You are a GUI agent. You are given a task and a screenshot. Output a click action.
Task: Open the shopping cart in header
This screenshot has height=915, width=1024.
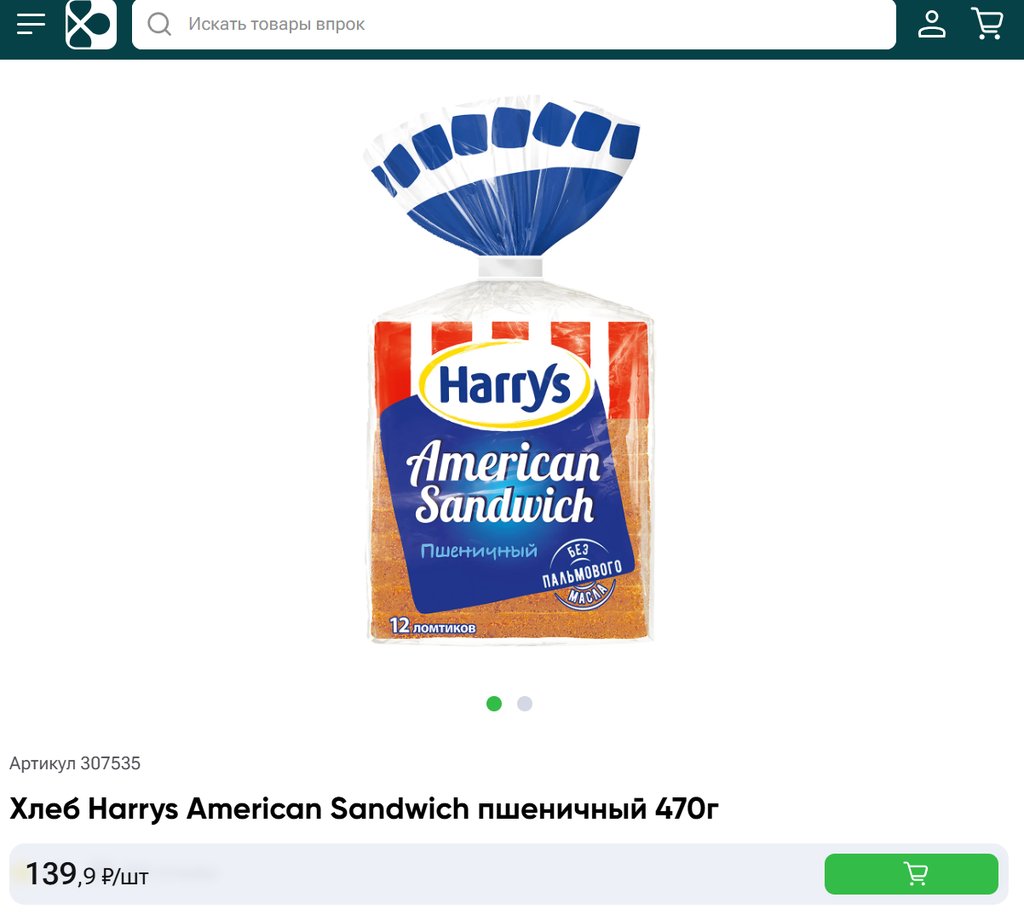point(987,24)
